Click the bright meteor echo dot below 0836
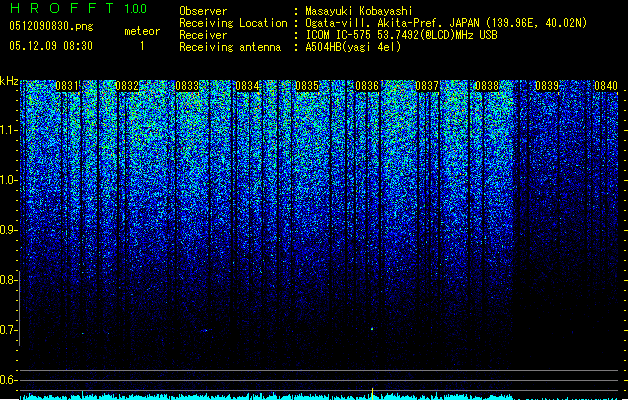Viewport: 629px width, 400px height. coord(372,329)
